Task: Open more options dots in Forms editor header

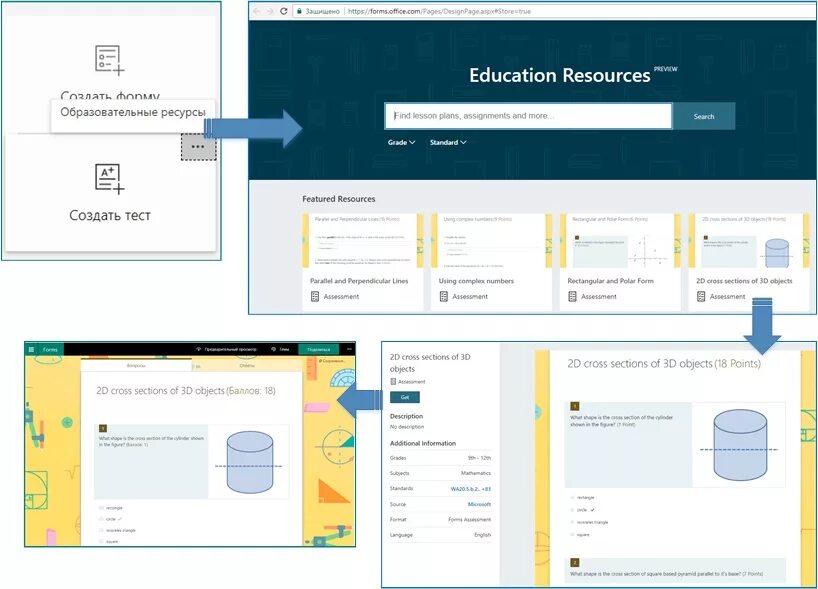Action: coord(349,349)
